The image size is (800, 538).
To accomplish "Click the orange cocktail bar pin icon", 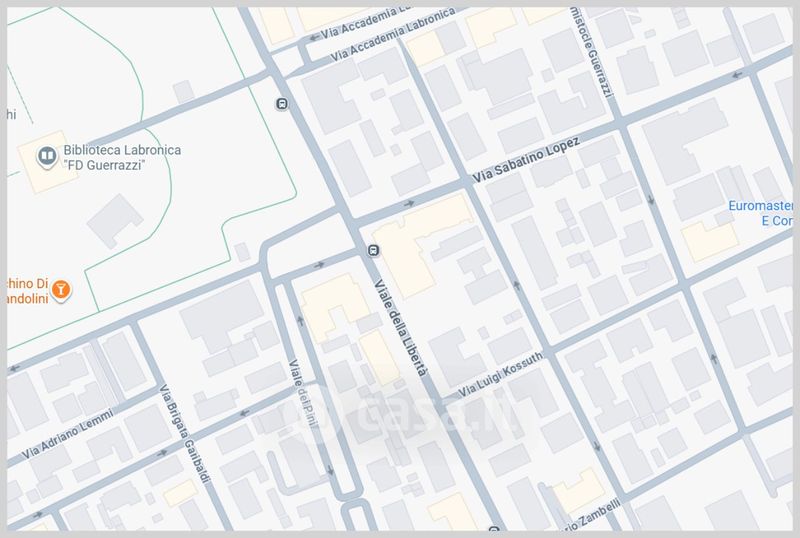I will (62, 290).
